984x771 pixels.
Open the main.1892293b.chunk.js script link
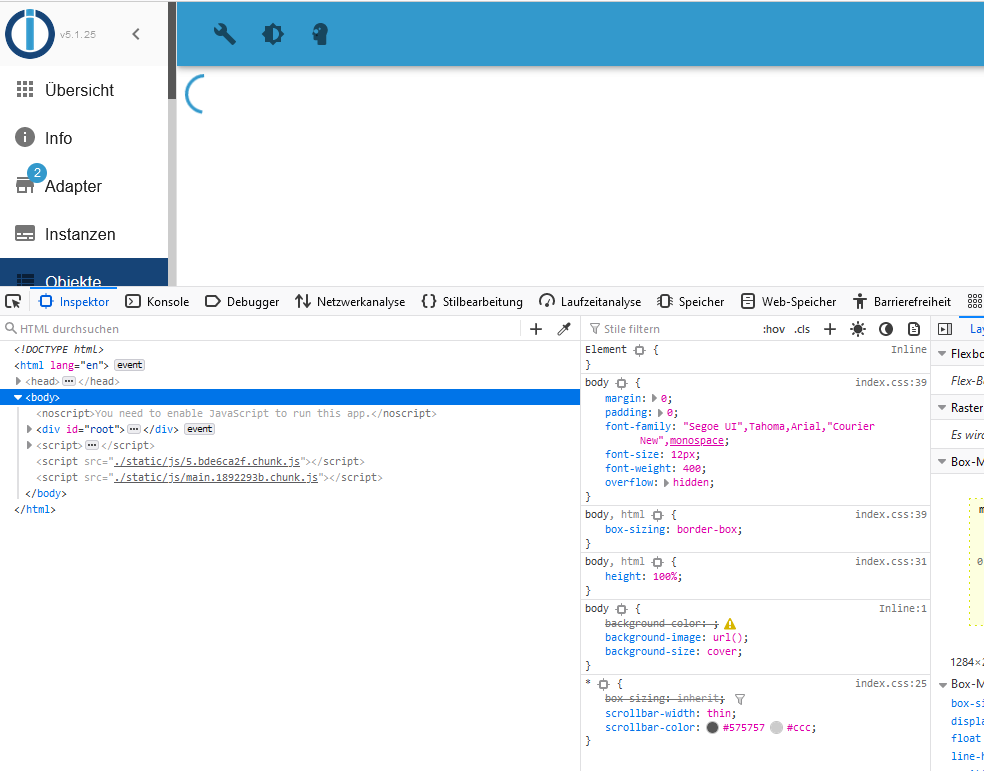(216, 477)
